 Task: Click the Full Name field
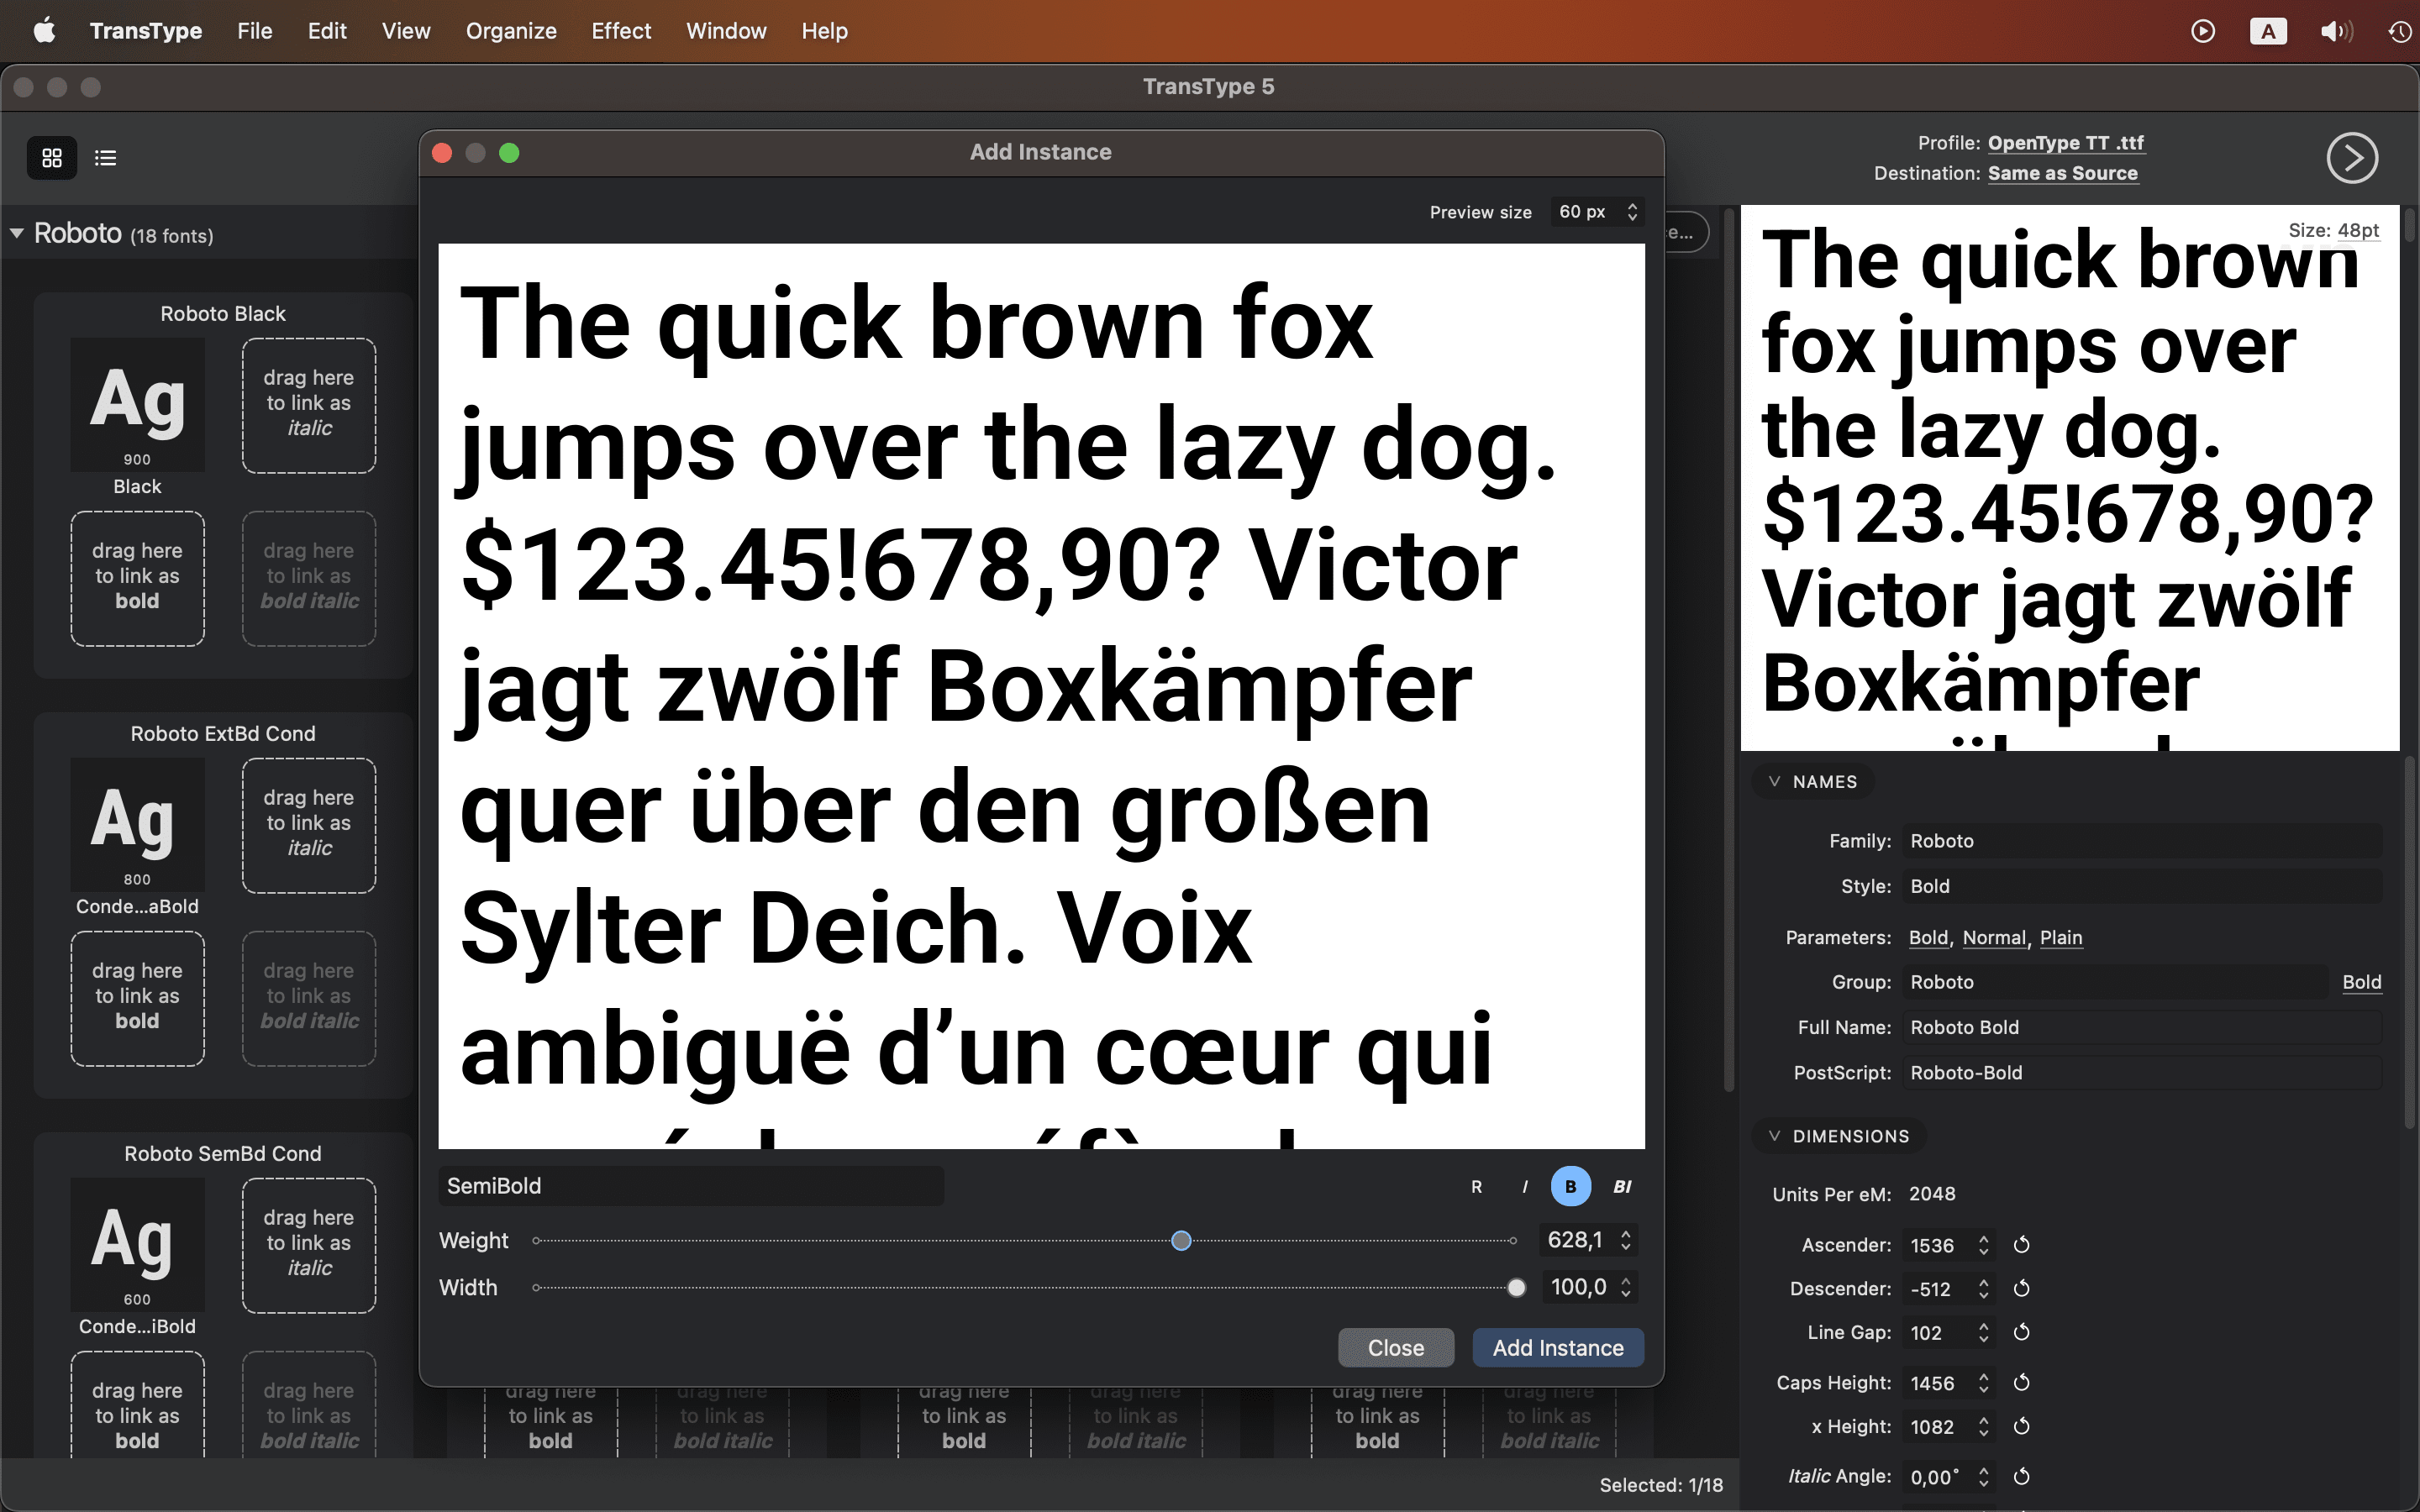click(x=2141, y=1027)
